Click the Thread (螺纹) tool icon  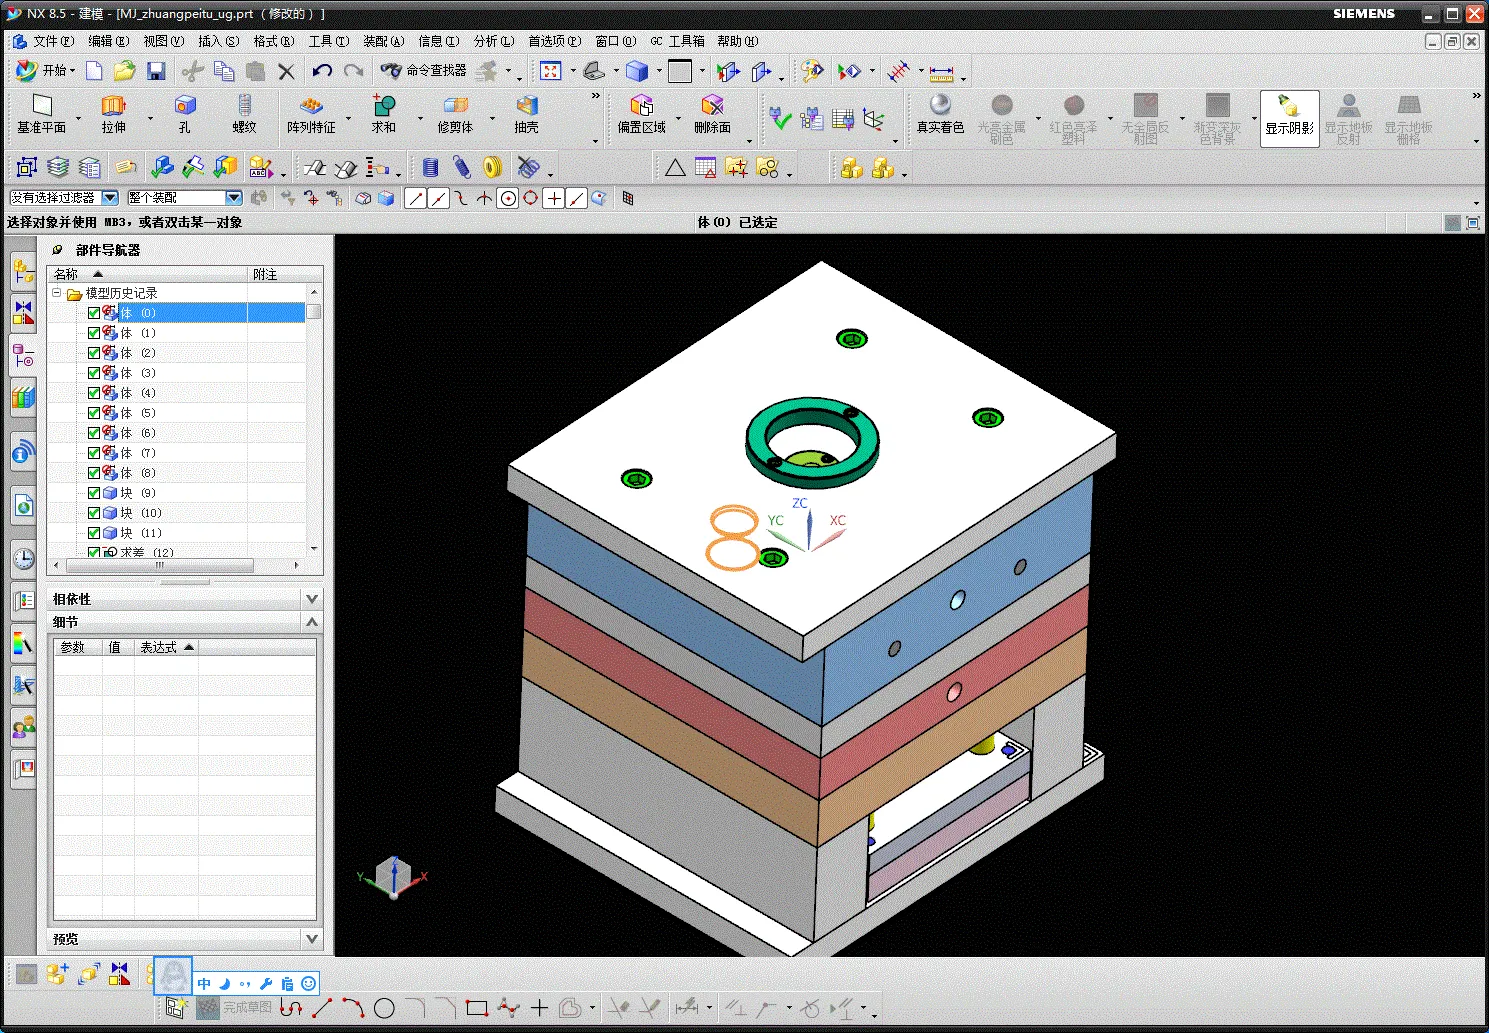point(244,106)
